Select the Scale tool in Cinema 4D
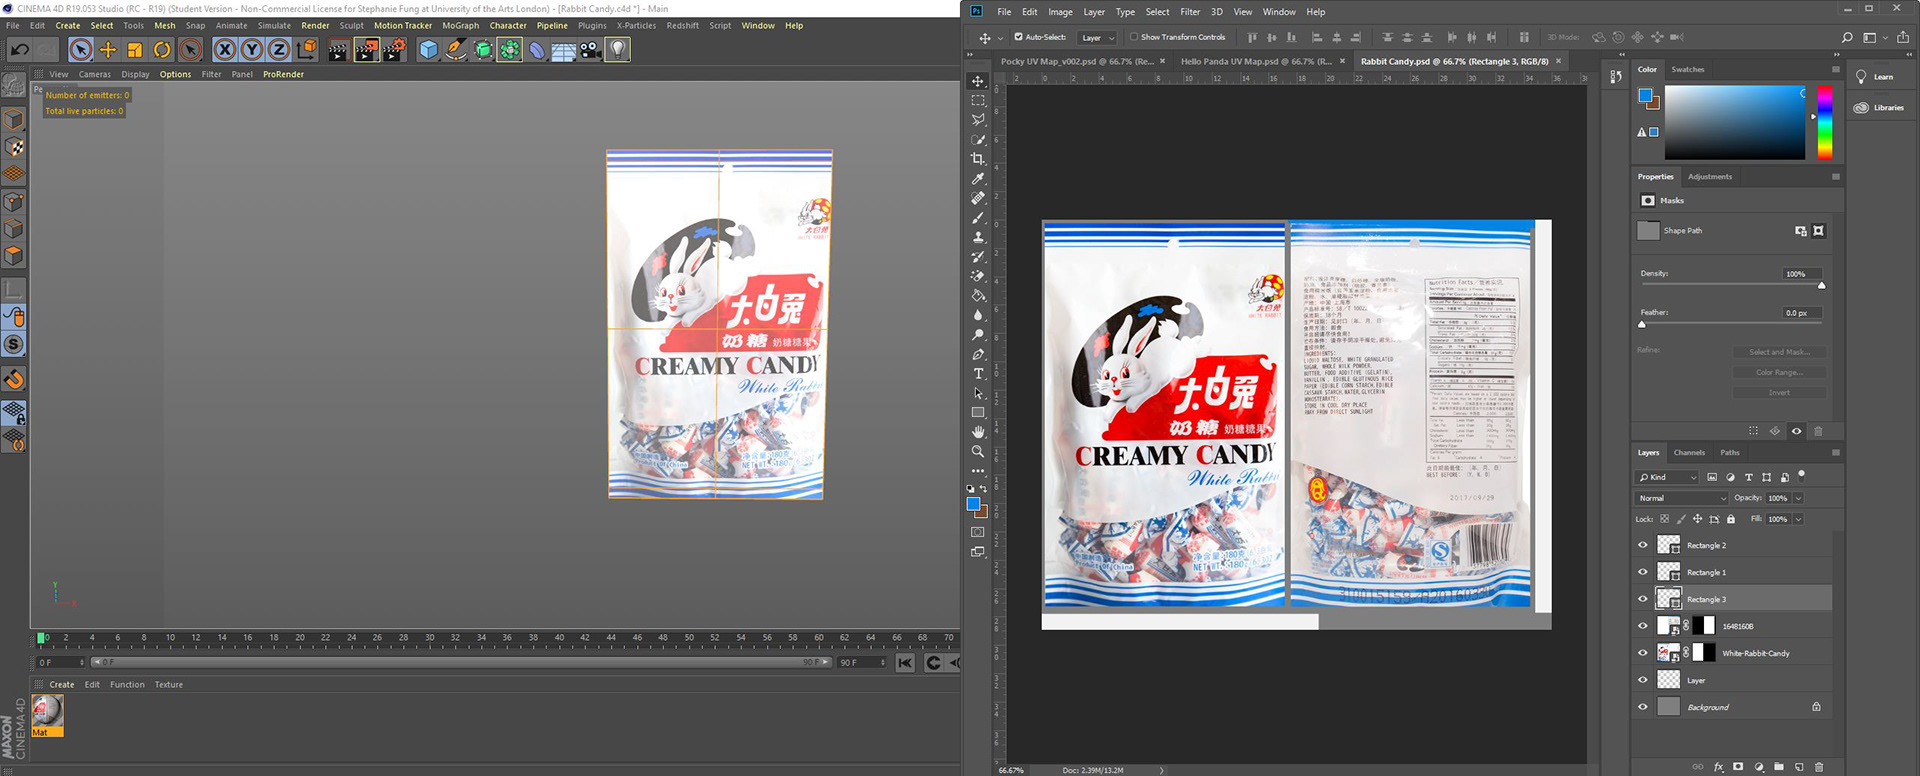 [x=135, y=49]
